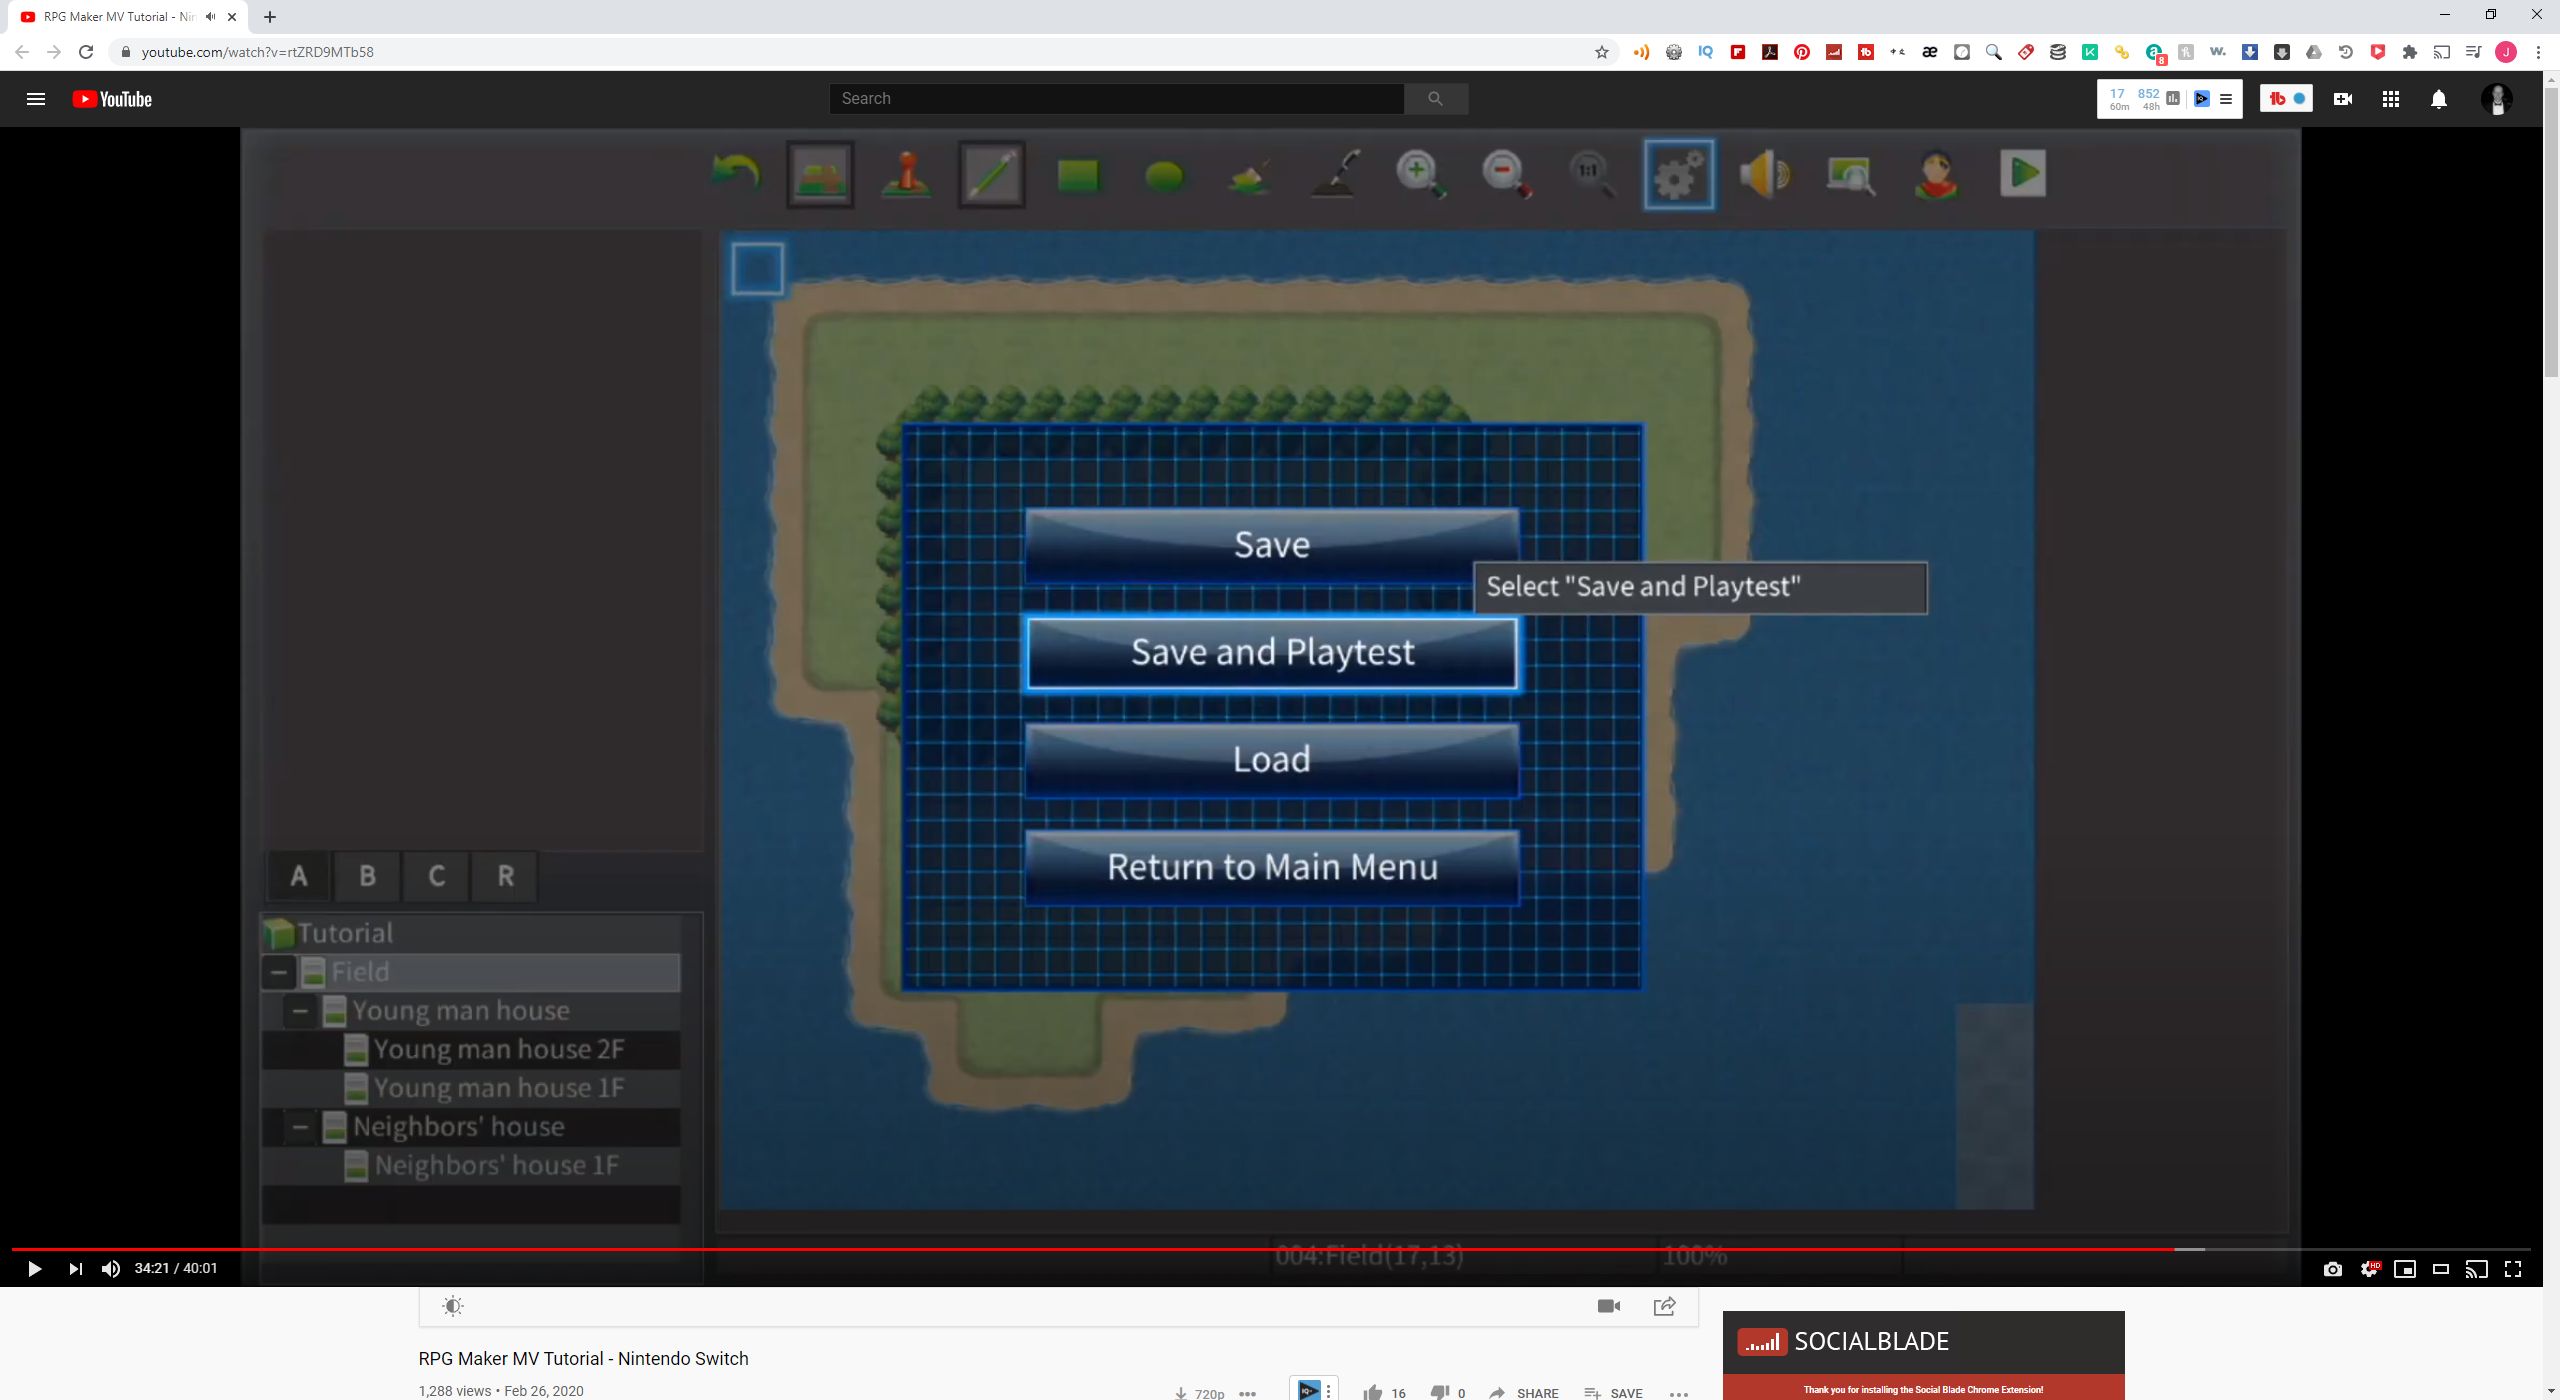Image resolution: width=2560 pixels, height=1400 pixels.
Task: Select the Tutorial root folder
Action: (471, 933)
